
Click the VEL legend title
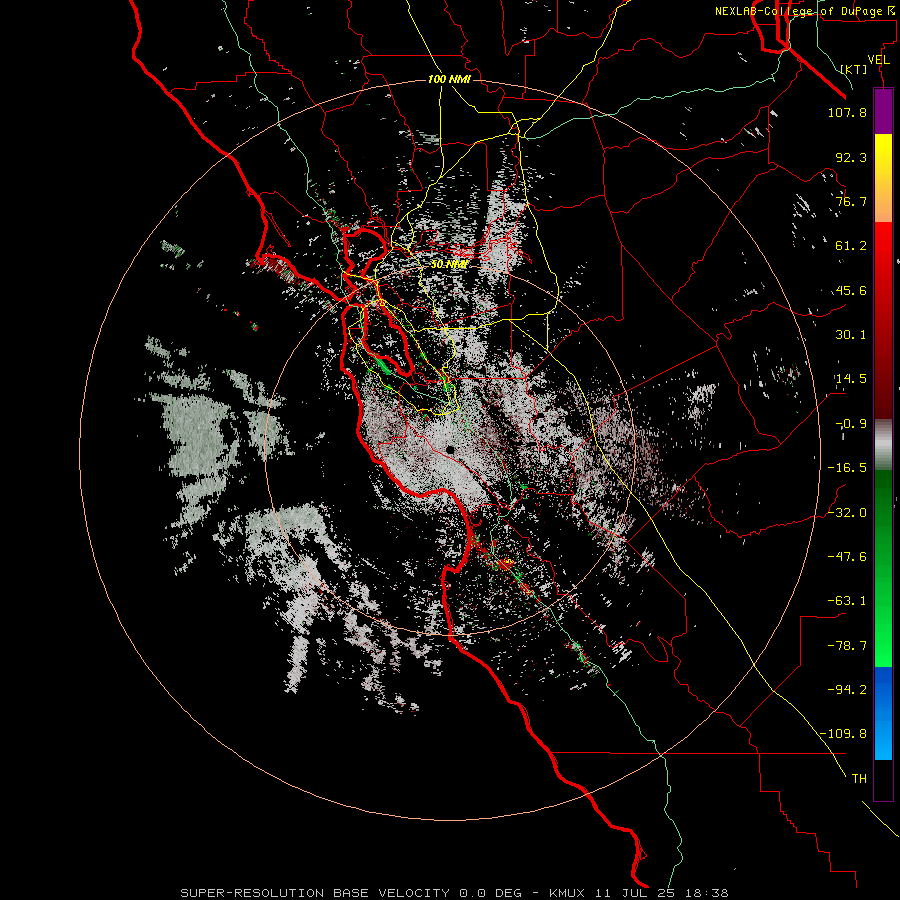point(878,60)
